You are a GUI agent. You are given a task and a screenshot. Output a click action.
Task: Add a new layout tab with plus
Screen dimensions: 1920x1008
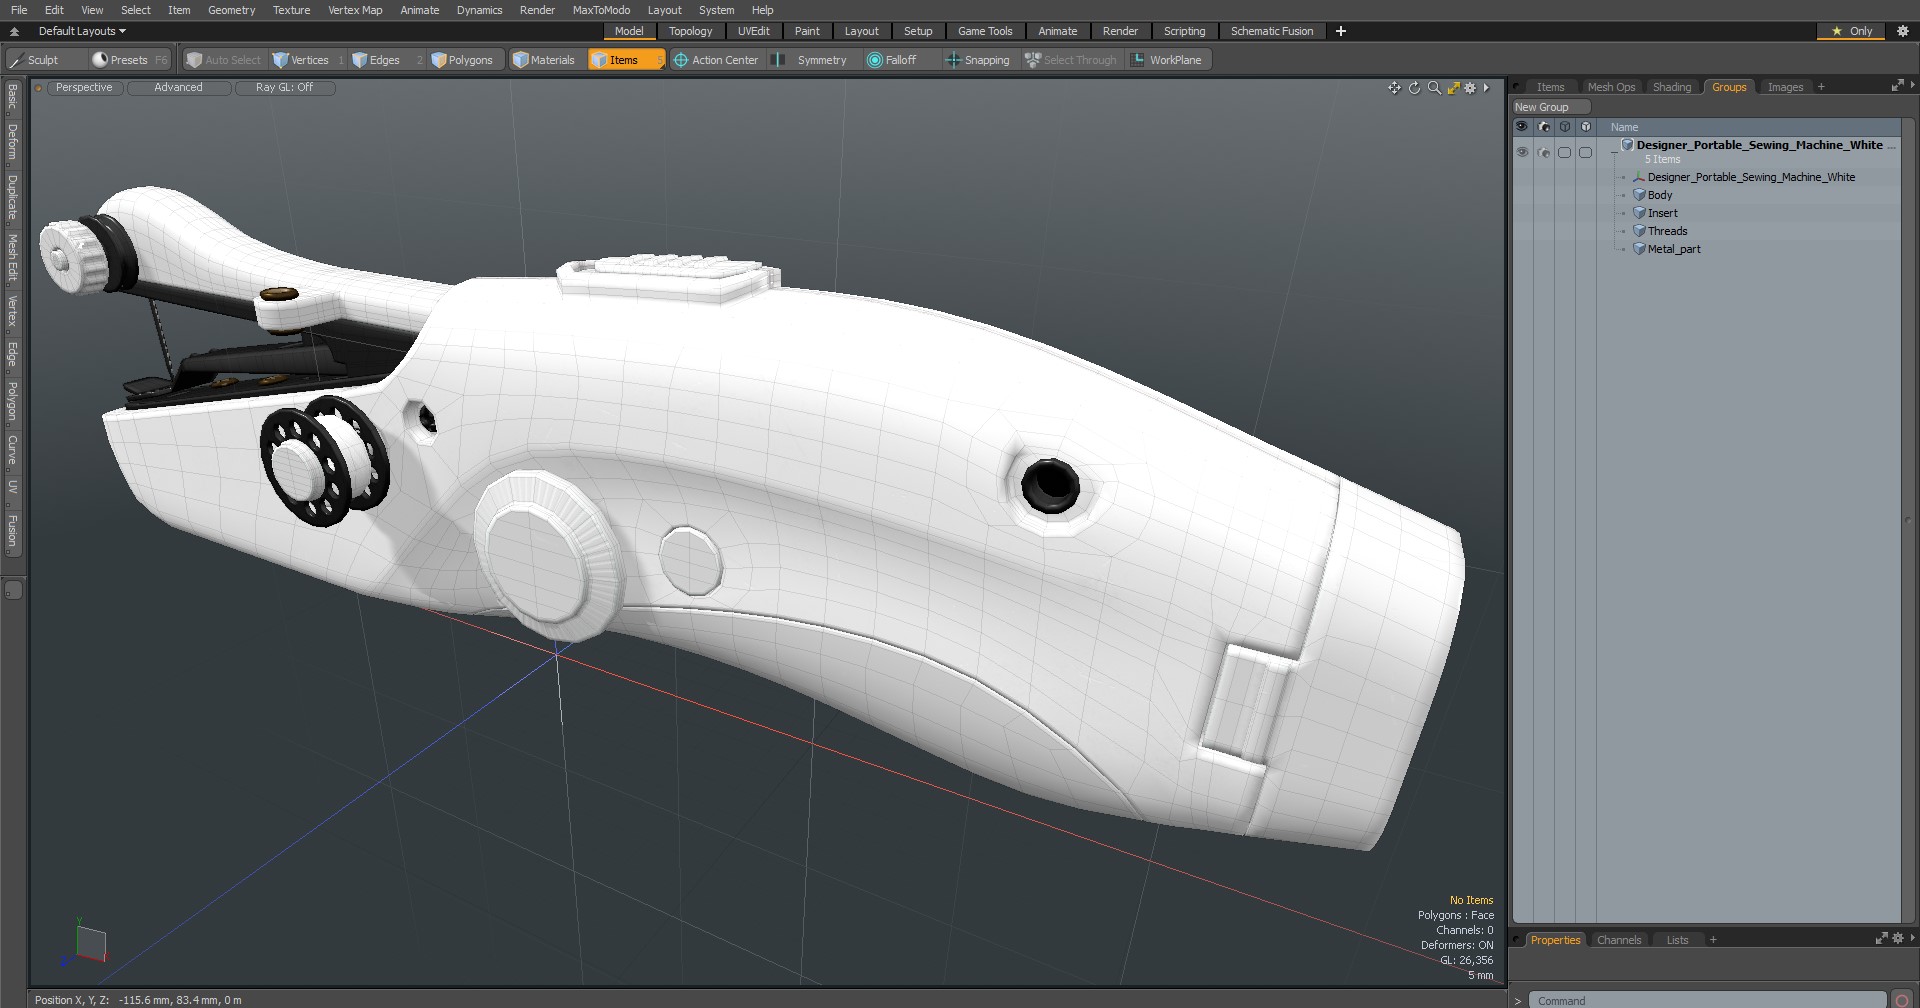coord(1341,31)
